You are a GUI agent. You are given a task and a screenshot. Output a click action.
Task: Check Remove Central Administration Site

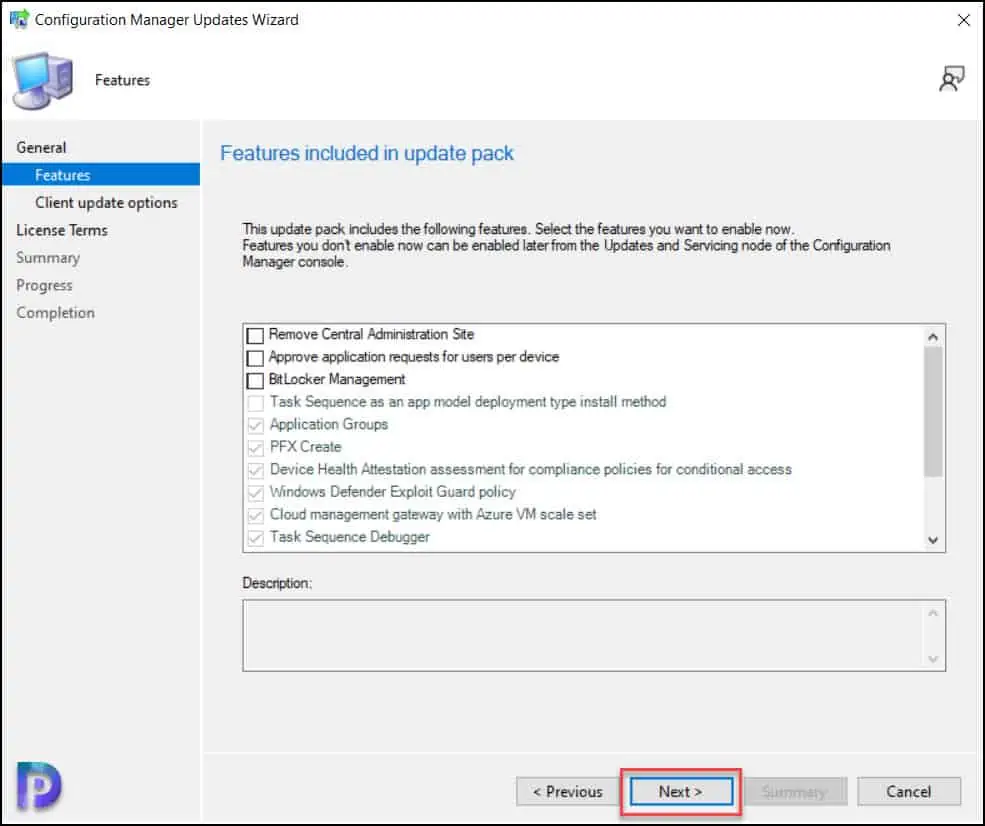pos(255,335)
